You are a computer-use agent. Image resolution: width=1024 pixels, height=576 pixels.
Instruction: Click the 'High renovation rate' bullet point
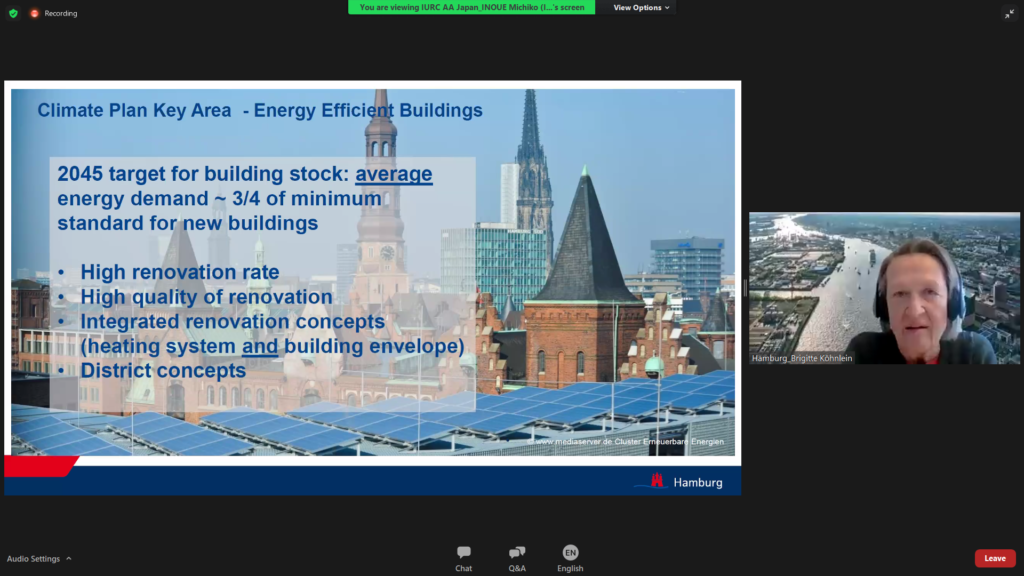tap(180, 272)
